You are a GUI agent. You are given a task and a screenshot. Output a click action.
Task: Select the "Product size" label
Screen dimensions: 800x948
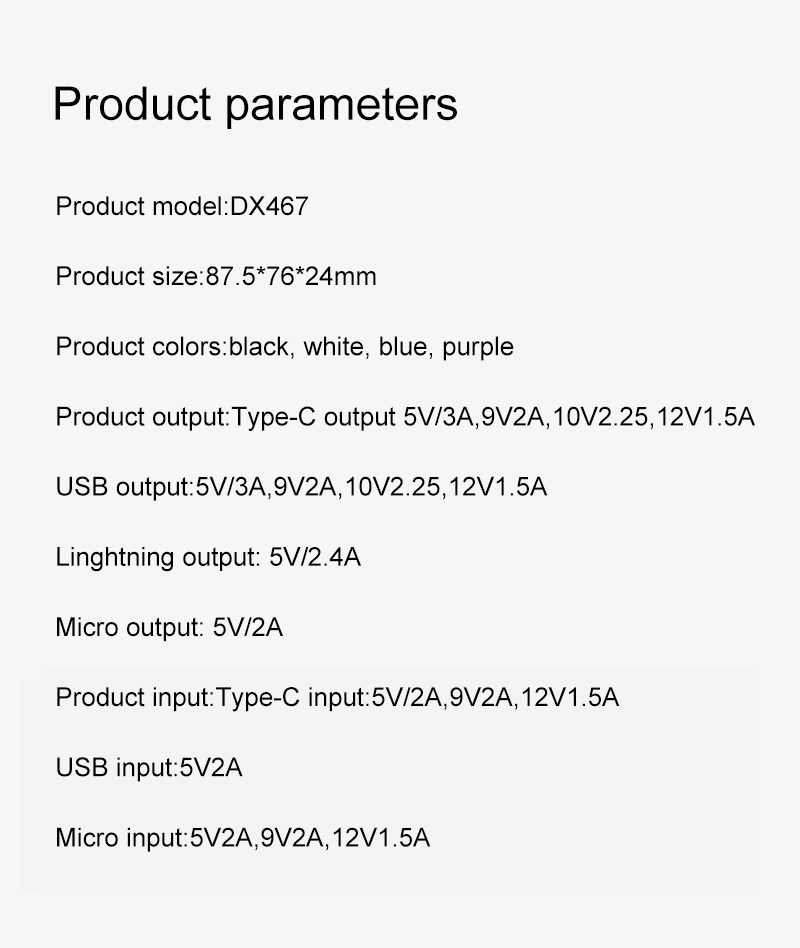[126, 276]
